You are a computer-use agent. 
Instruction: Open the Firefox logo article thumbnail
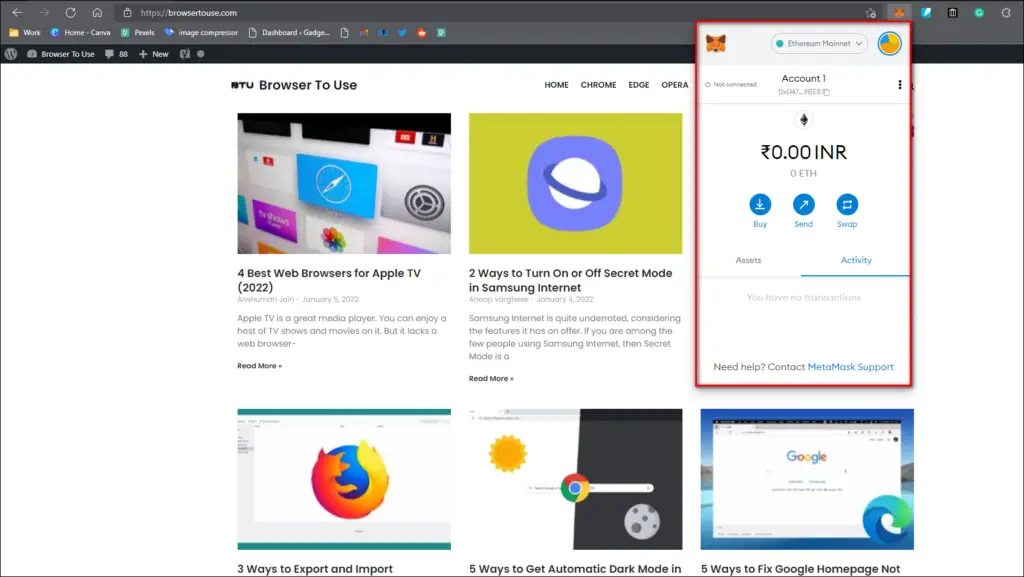click(344, 479)
